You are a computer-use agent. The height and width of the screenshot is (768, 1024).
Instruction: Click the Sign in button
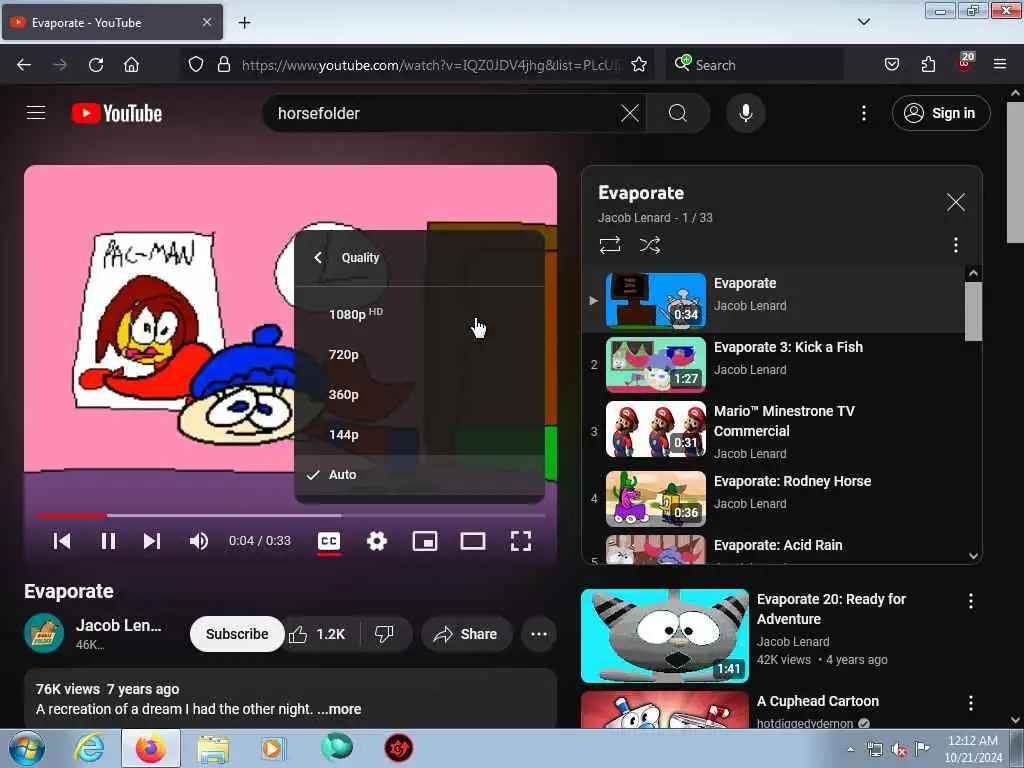[940, 114]
